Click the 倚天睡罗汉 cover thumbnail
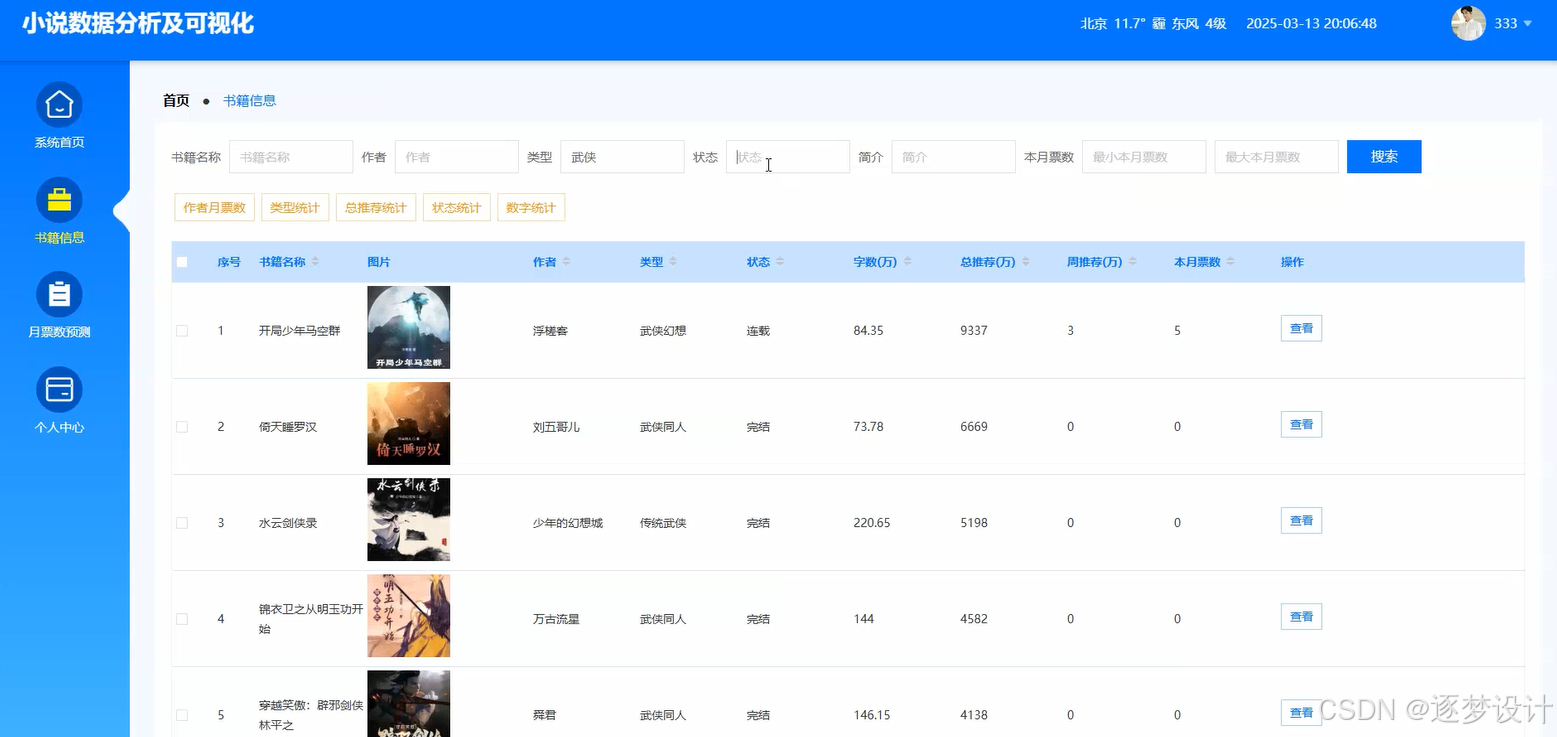This screenshot has width=1557, height=737. pyautogui.click(x=408, y=423)
